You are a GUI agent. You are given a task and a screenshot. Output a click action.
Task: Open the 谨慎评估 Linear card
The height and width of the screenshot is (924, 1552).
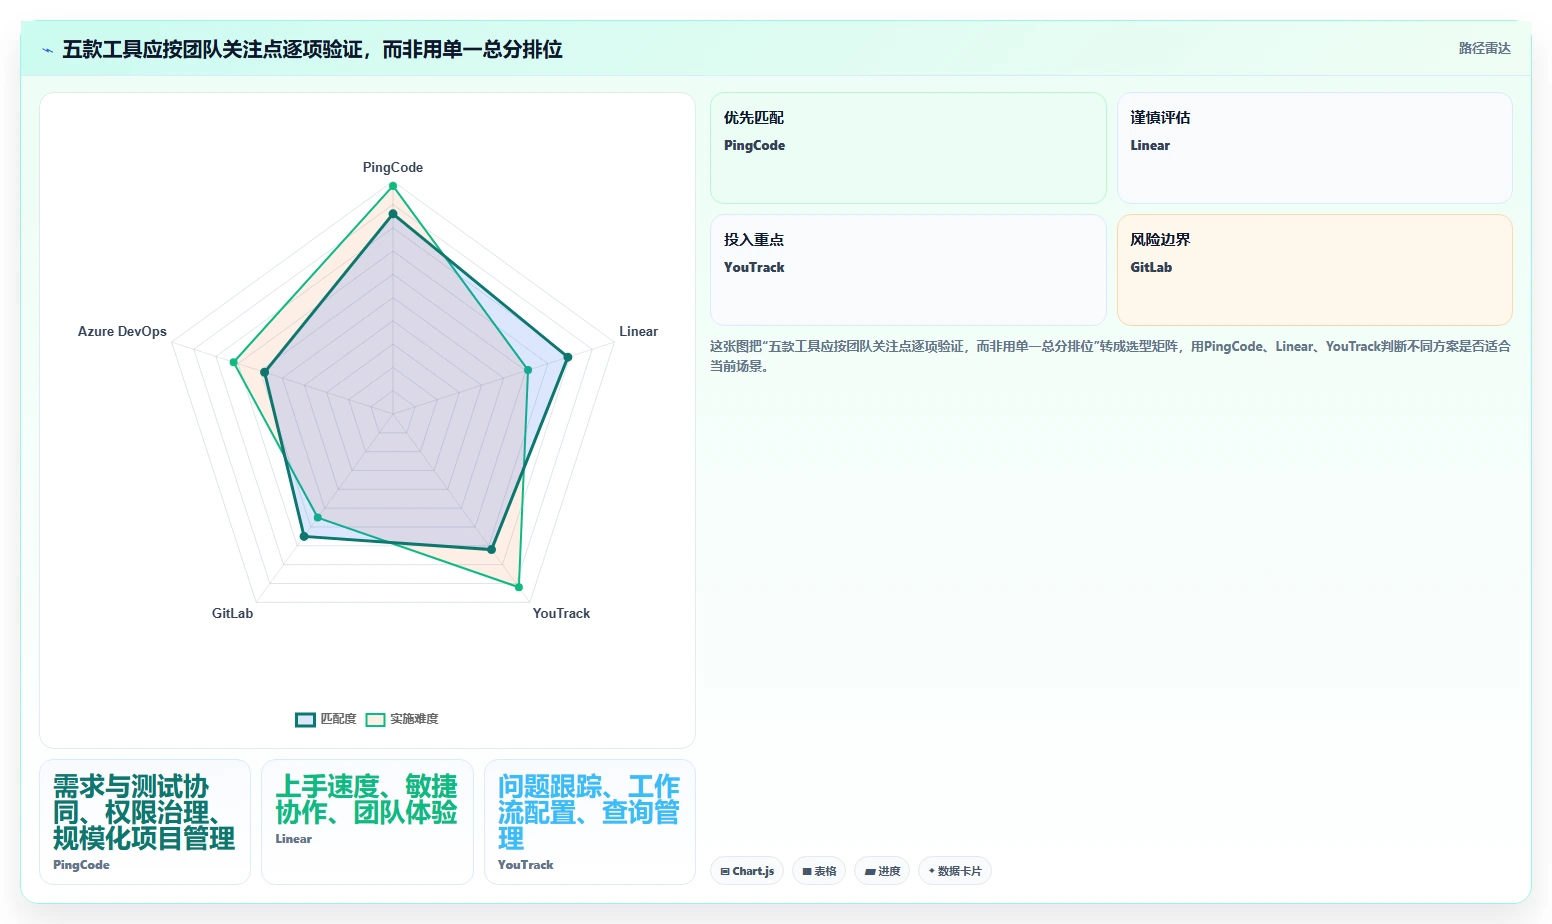(x=1314, y=148)
